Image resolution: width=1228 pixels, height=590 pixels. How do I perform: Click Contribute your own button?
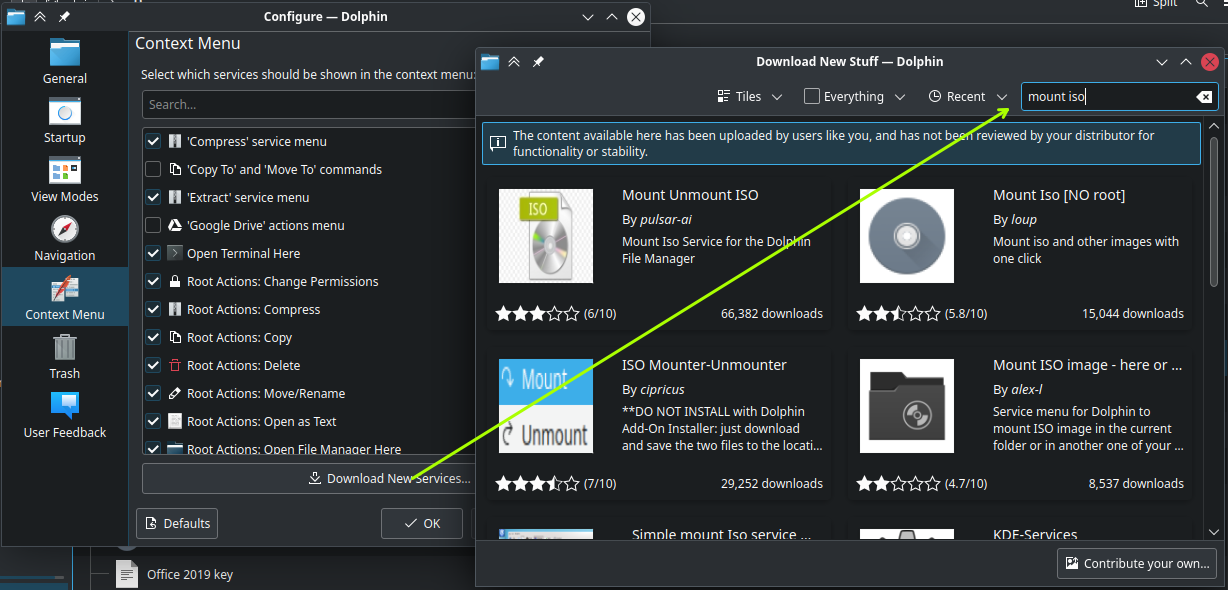[x=1137, y=563]
